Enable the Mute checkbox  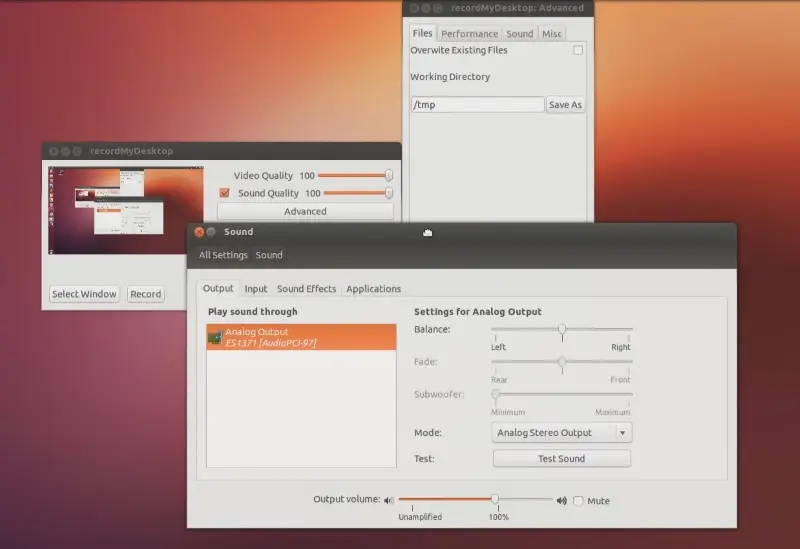point(578,501)
